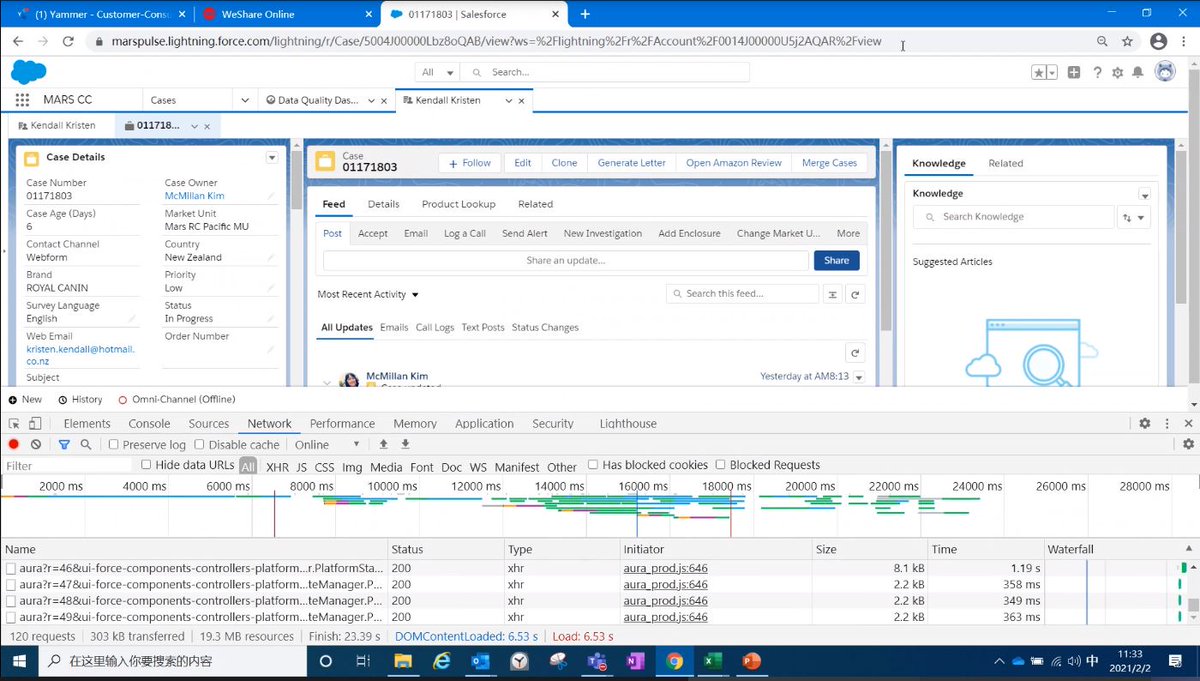Screen dimensions: 1200x681
Task: Open Salesforce Favorites star
Action: coord(1039,72)
